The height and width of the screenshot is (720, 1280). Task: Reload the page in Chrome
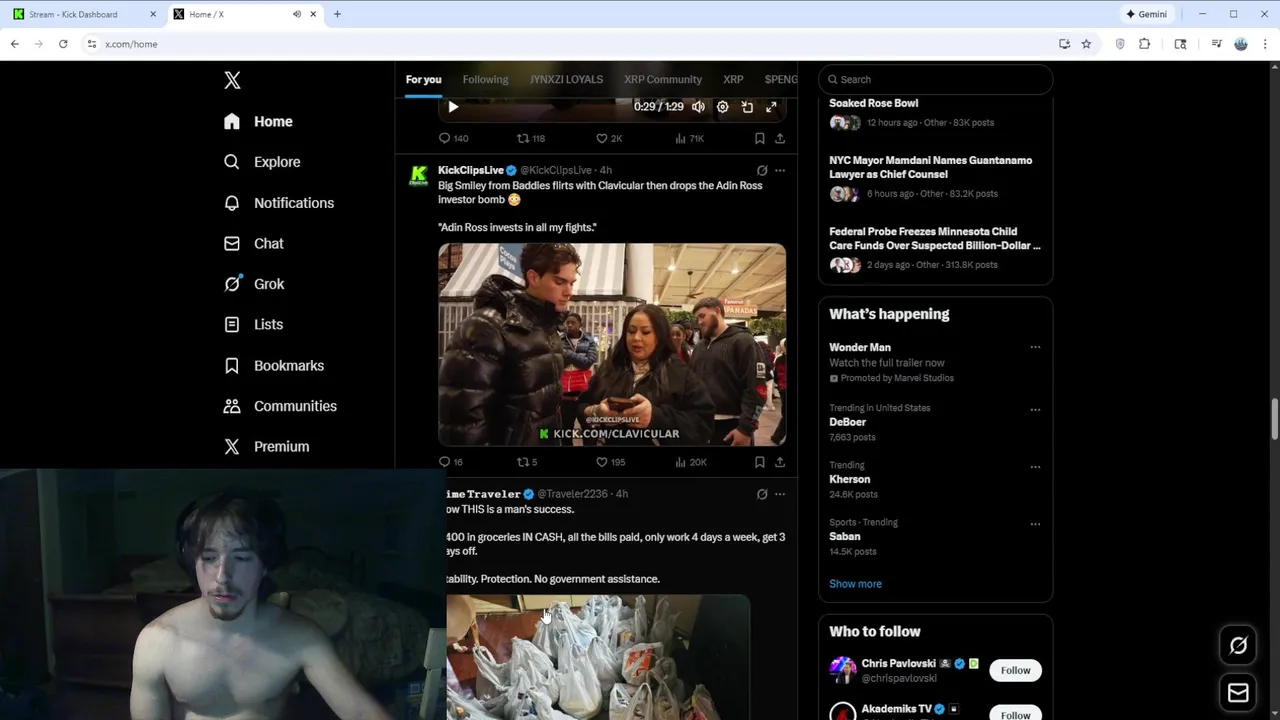click(x=63, y=44)
